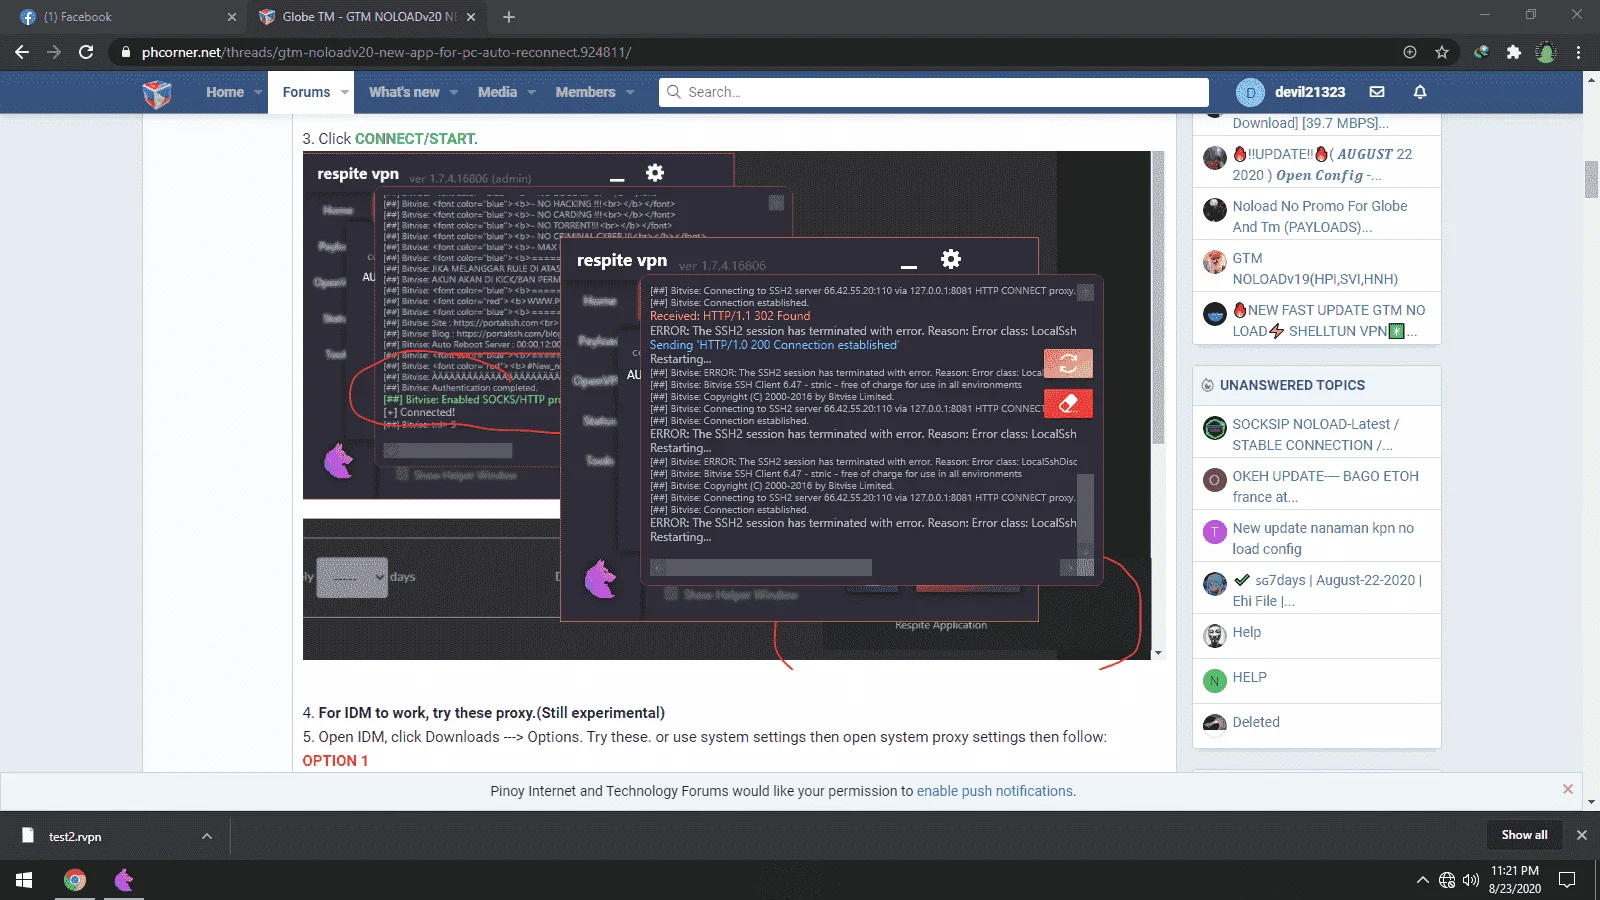This screenshot has width=1600, height=900.
Task: Expand the test2.rvpn download options chevron
Action: click(x=207, y=836)
